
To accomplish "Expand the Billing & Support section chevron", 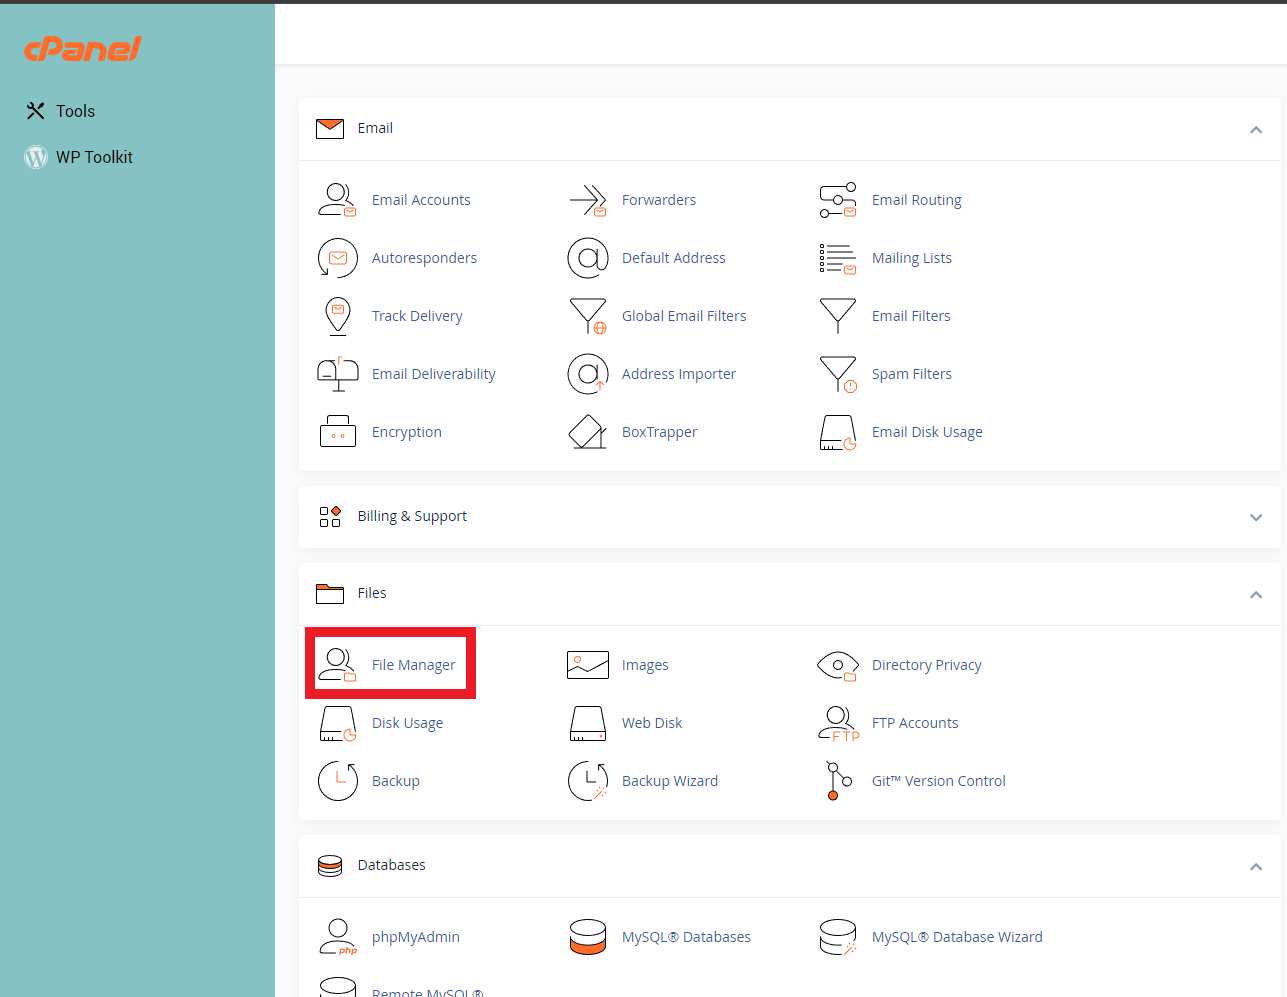I will pos(1256,517).
